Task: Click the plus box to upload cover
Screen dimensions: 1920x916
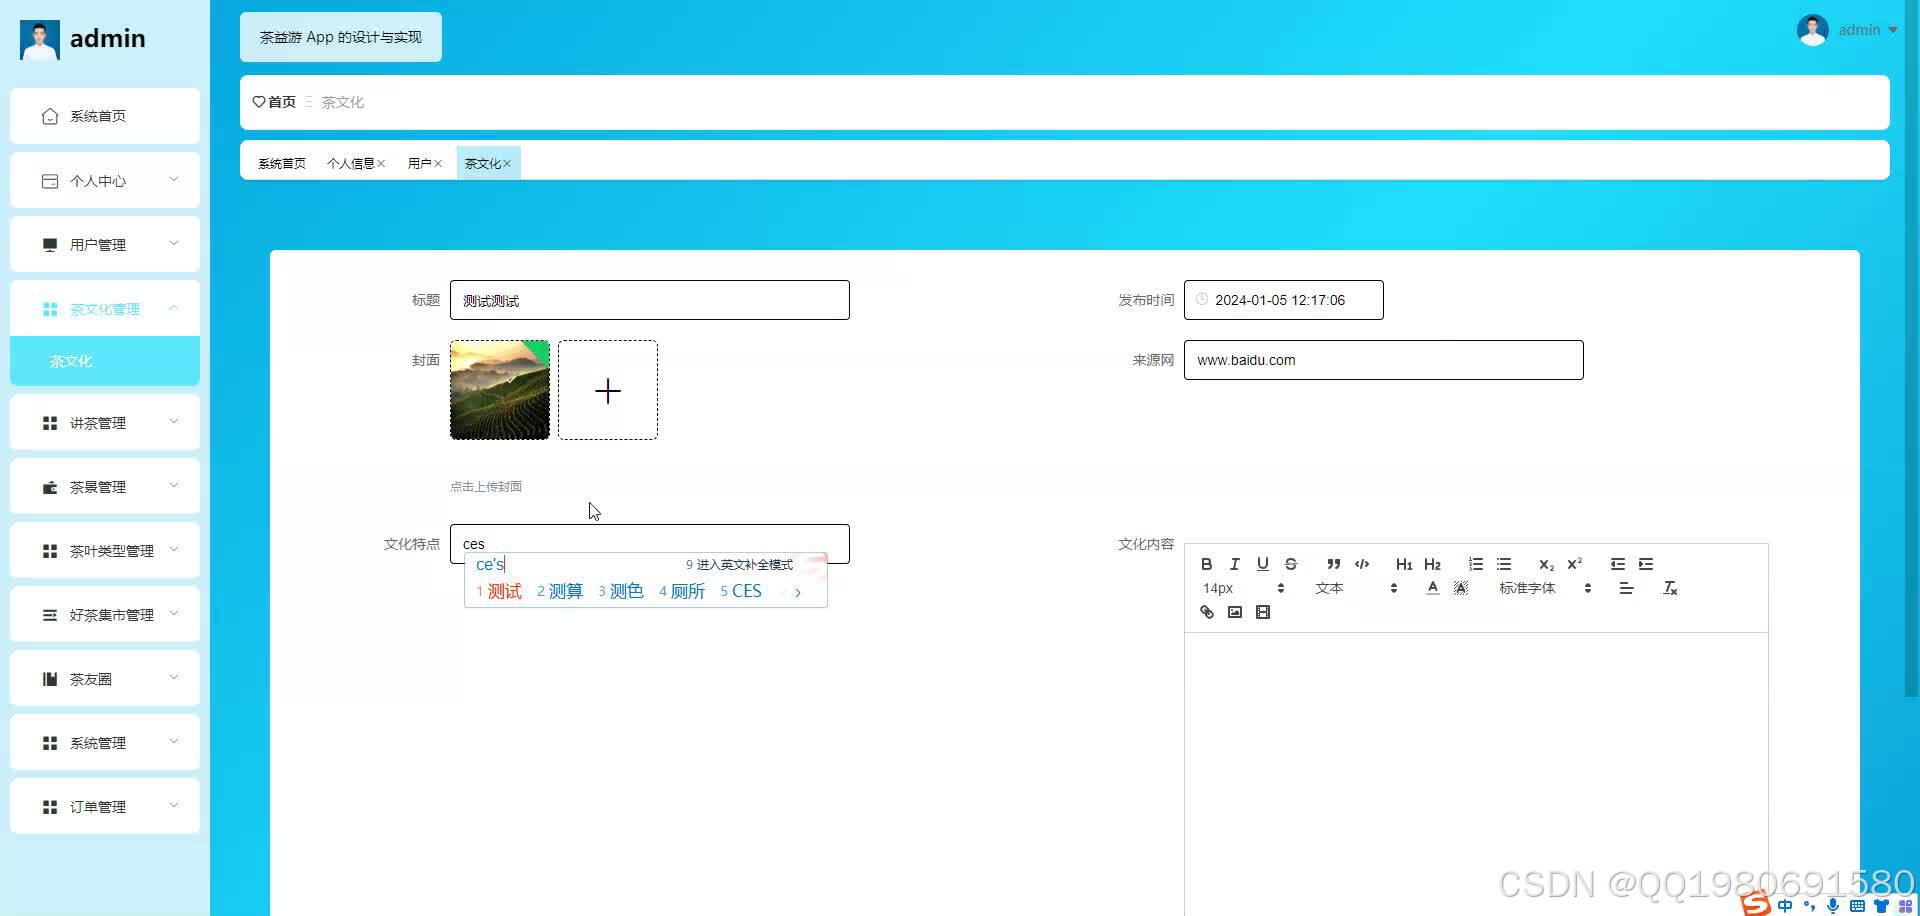Action: pos(608,390)
